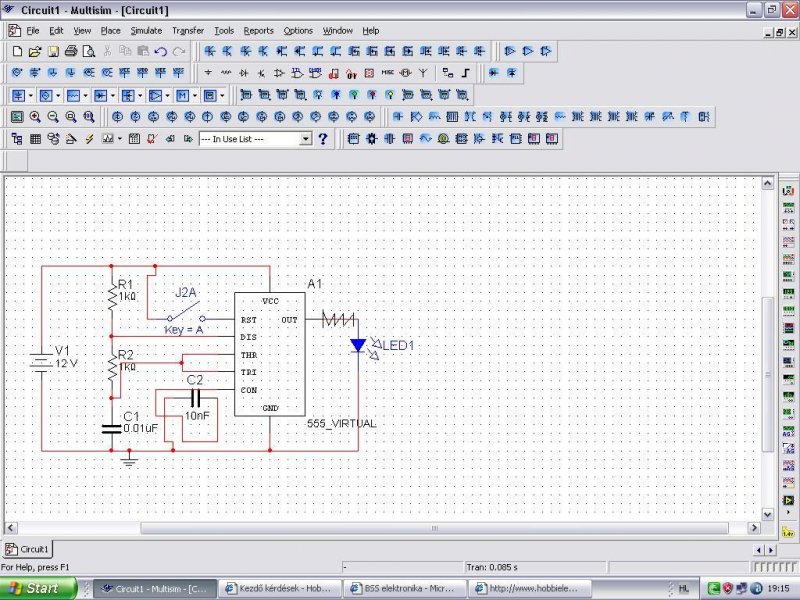The width and height of the screenshot is (800, 600).
Task: Expand miscellaneous M family dropdown arrow
Action: click(194, 95)
